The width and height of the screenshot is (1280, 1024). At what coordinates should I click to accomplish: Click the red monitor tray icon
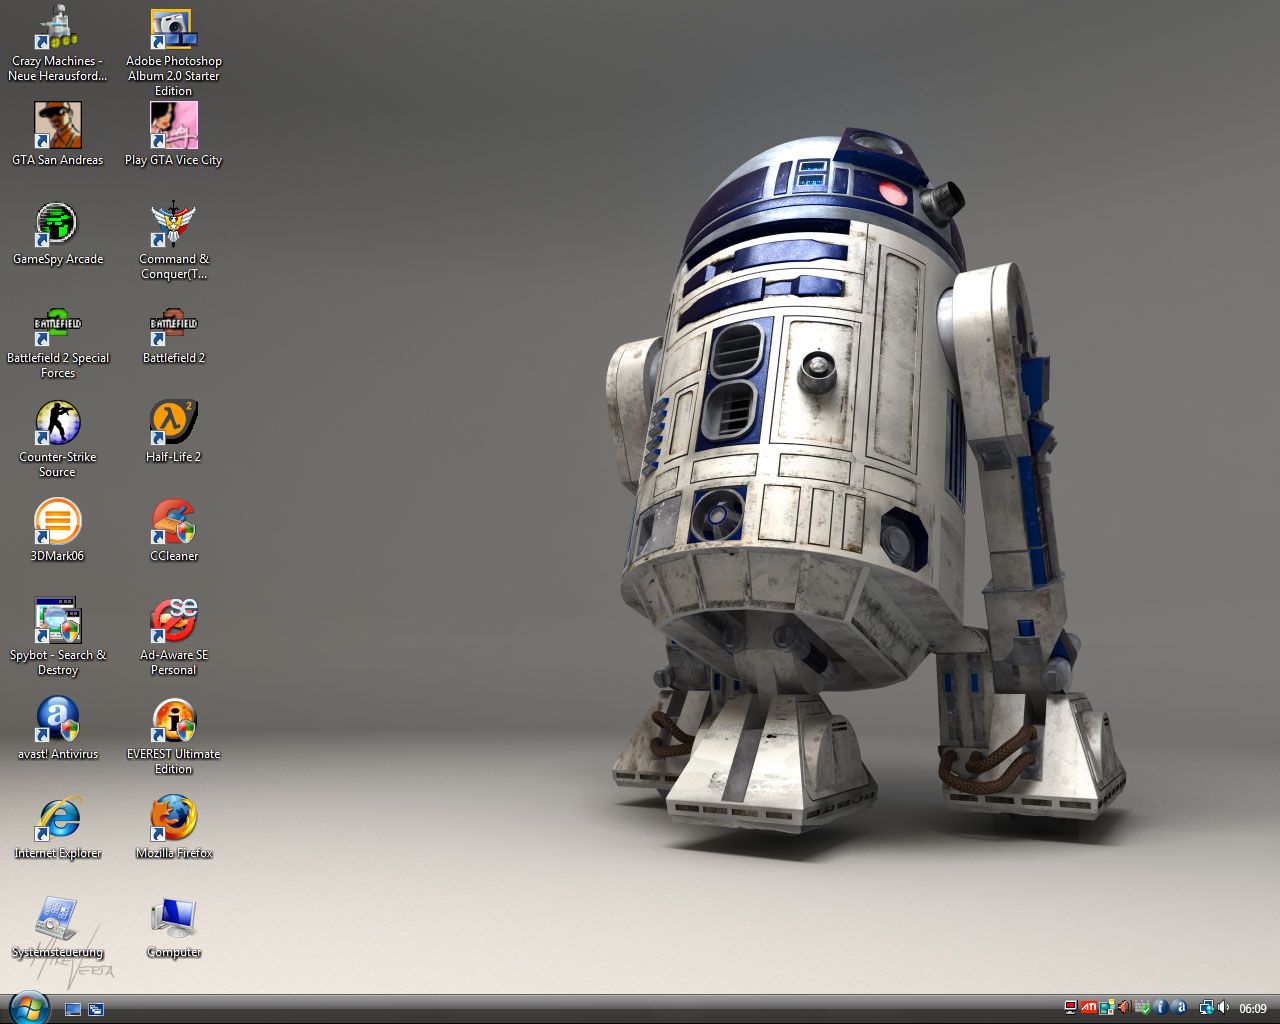point(1071,1008)
